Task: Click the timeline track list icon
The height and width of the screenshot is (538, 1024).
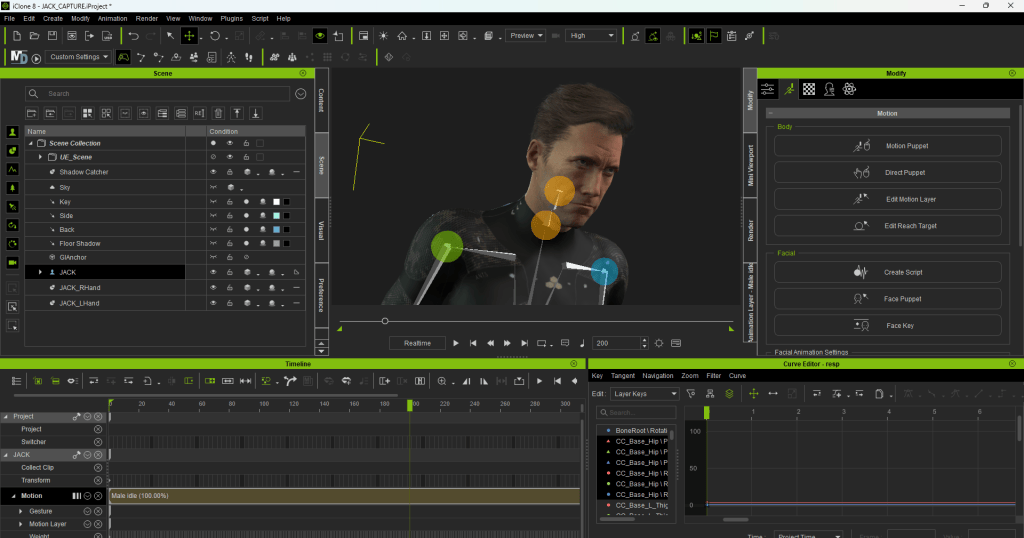Action: click(x=16, y=381)
